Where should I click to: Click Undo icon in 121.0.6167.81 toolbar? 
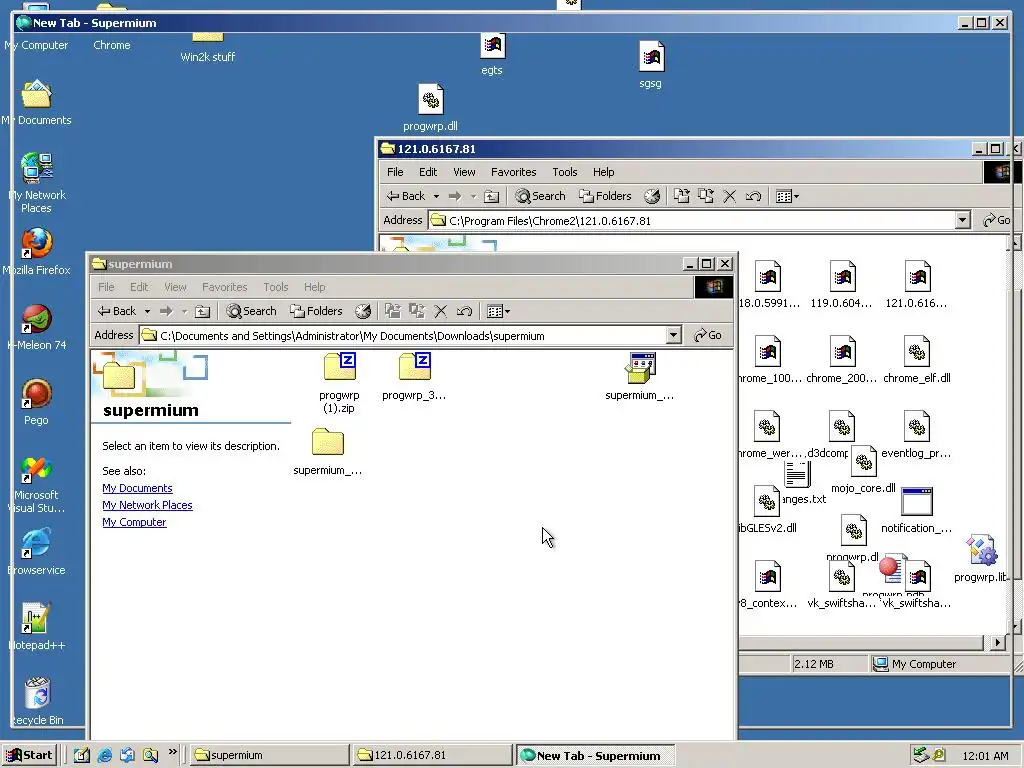tap(753, 196)
